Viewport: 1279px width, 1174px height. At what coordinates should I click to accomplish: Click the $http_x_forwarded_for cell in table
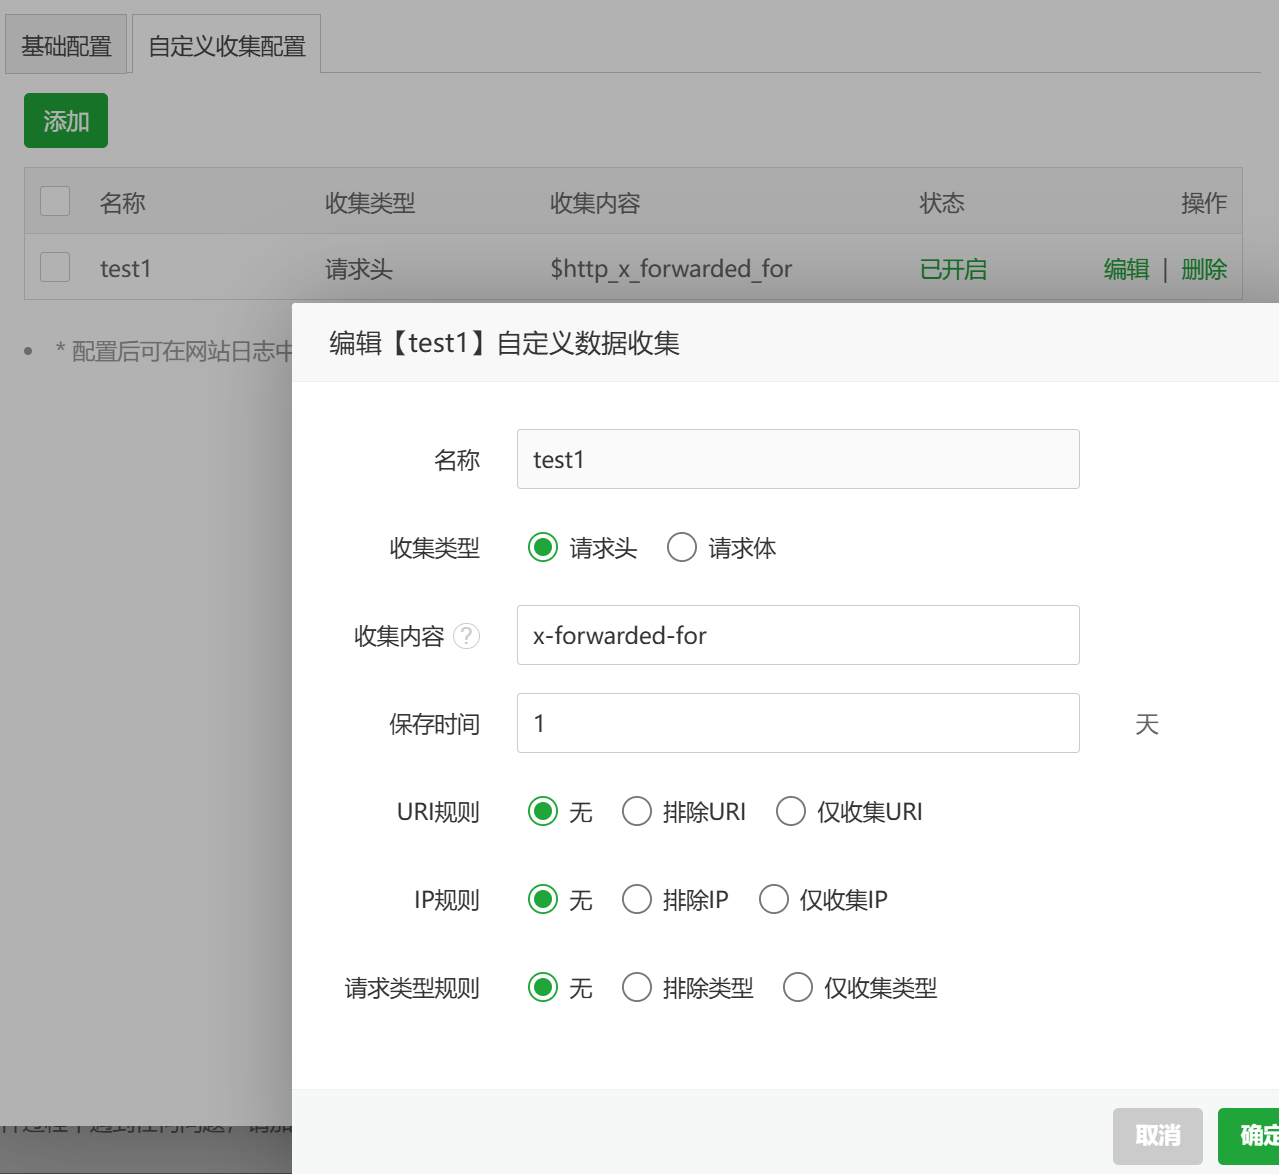click(x=671, y=269)
